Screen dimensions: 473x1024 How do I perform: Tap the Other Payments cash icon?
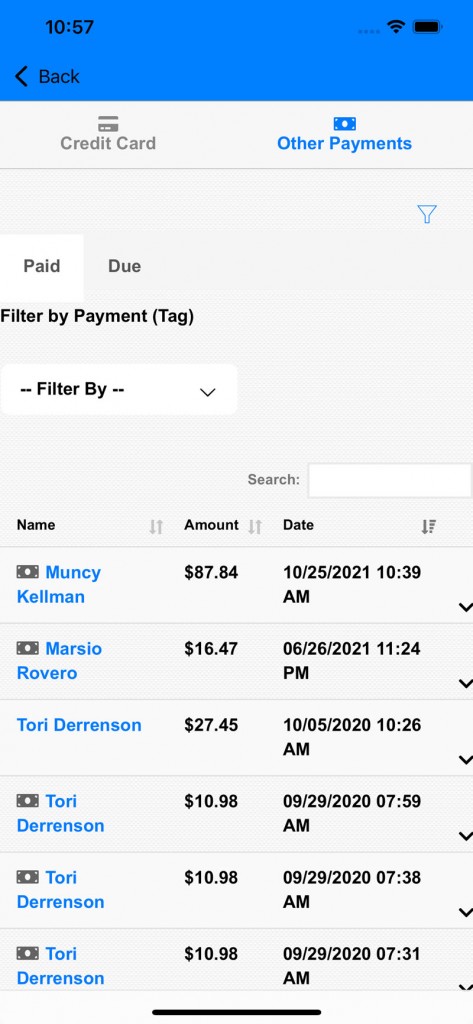344,123
